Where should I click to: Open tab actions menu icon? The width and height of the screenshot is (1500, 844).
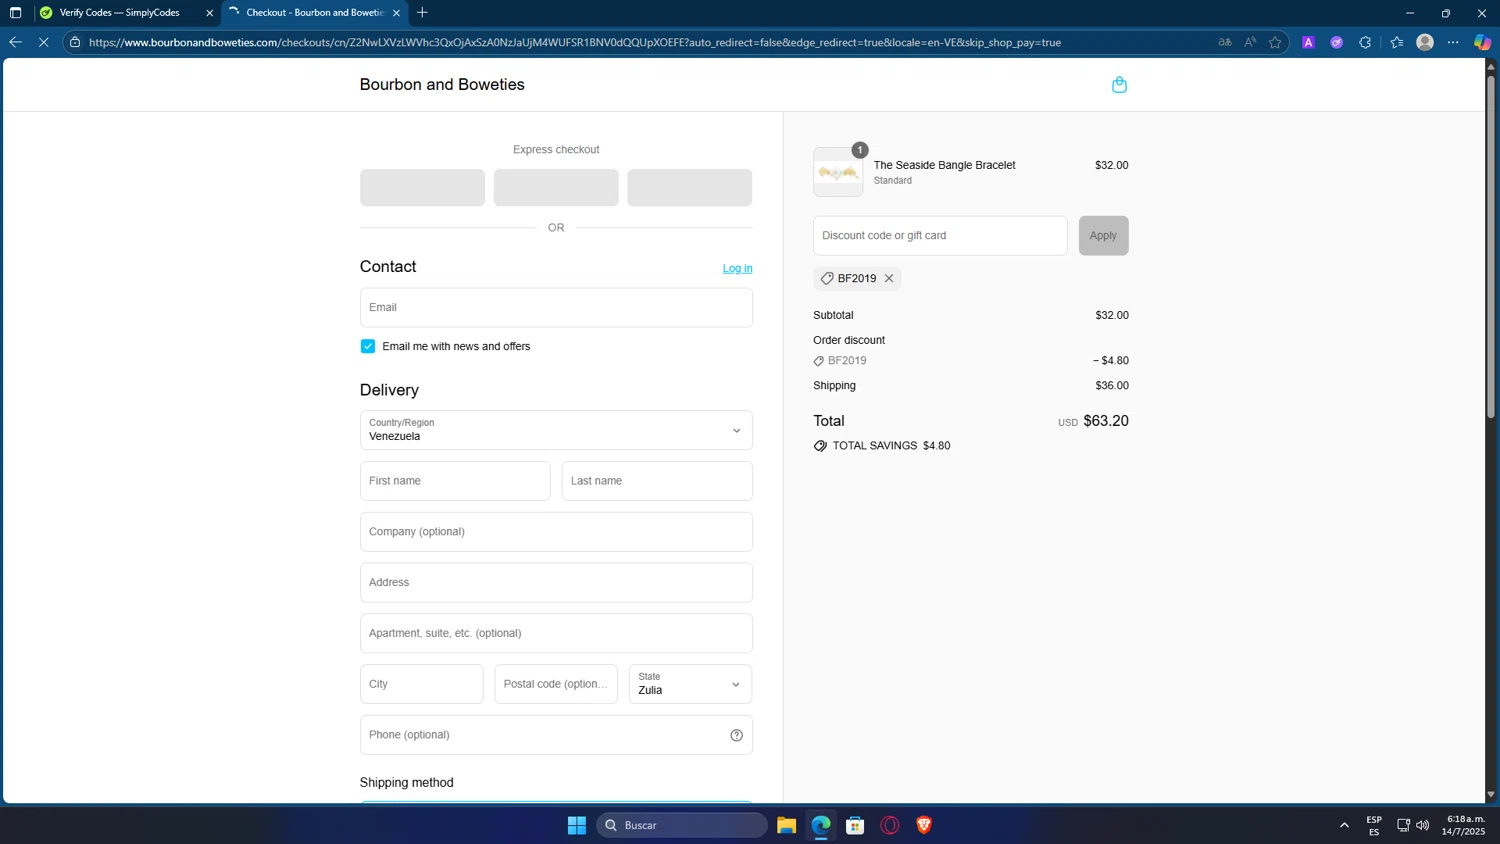coord(15,13)
